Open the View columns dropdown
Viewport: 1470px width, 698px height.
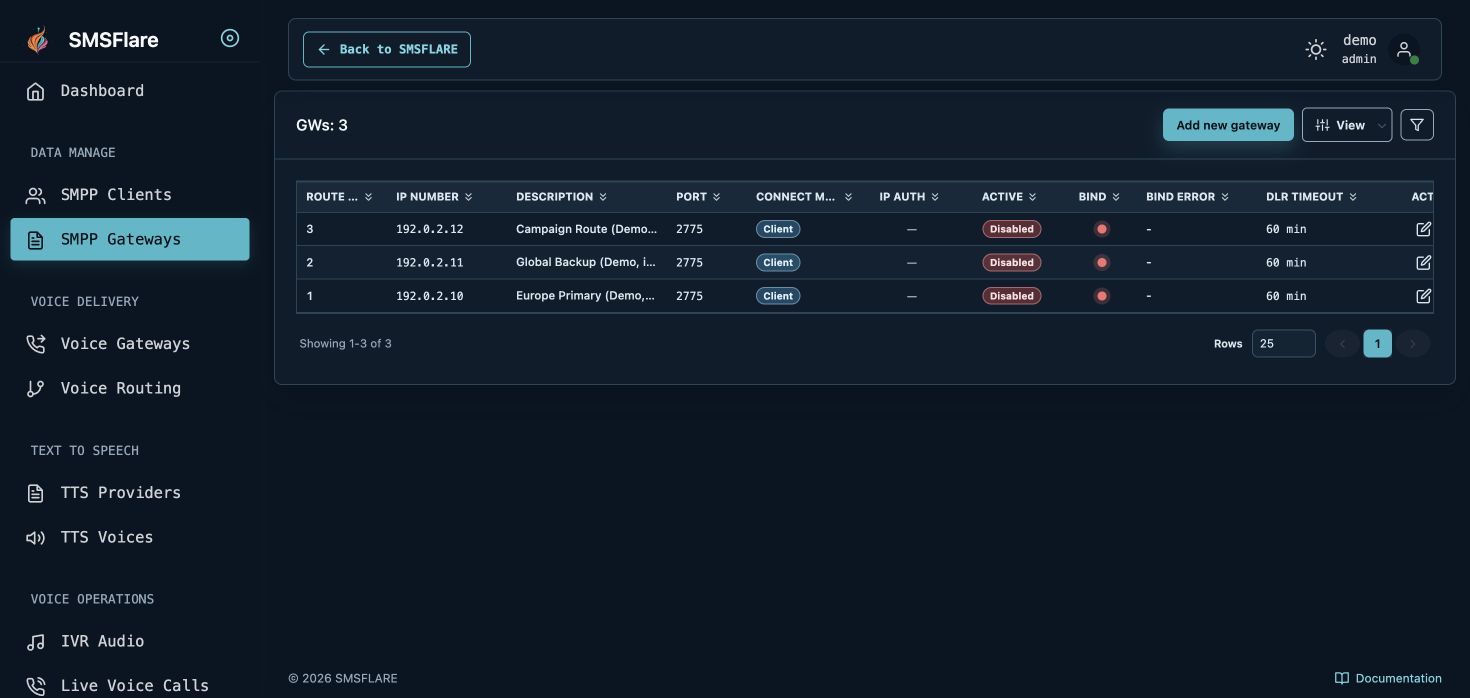pyautogui.click(x=1347, y=125)
